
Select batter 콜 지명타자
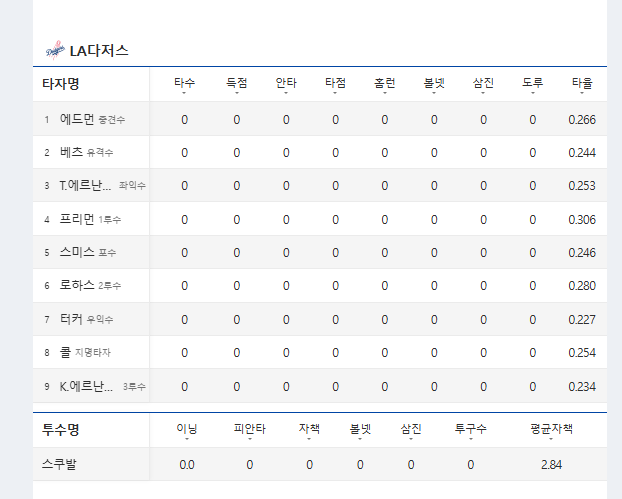click(85, 352)
